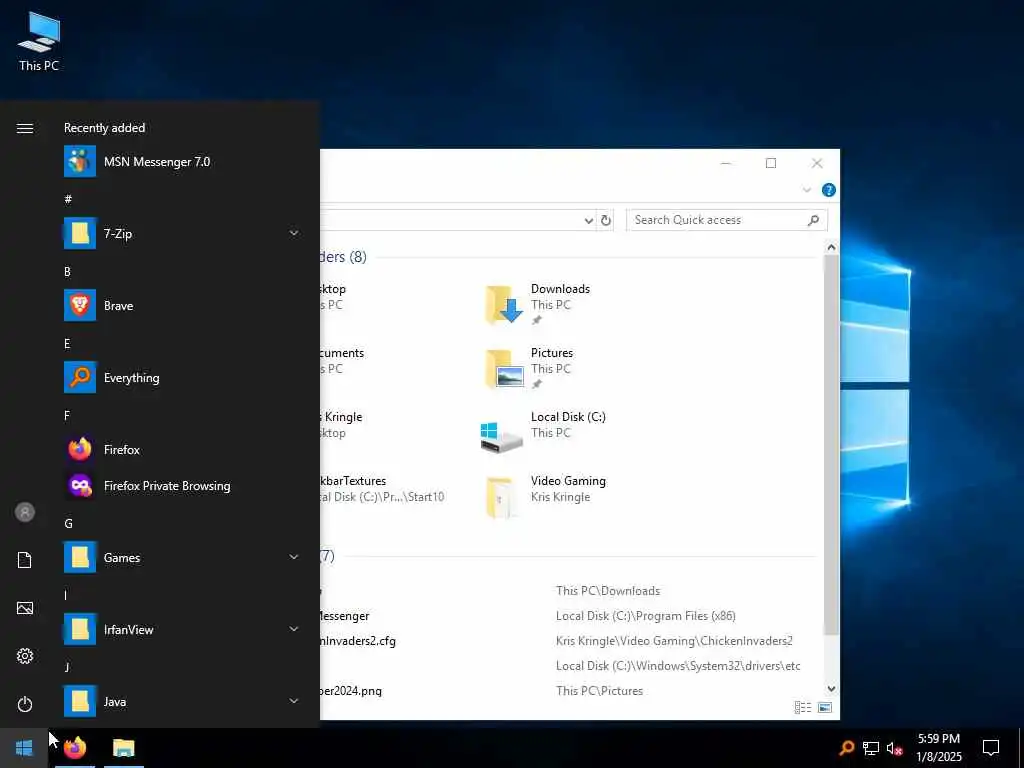Open Local Disk (C:) in Explorer

pos(543,432)
